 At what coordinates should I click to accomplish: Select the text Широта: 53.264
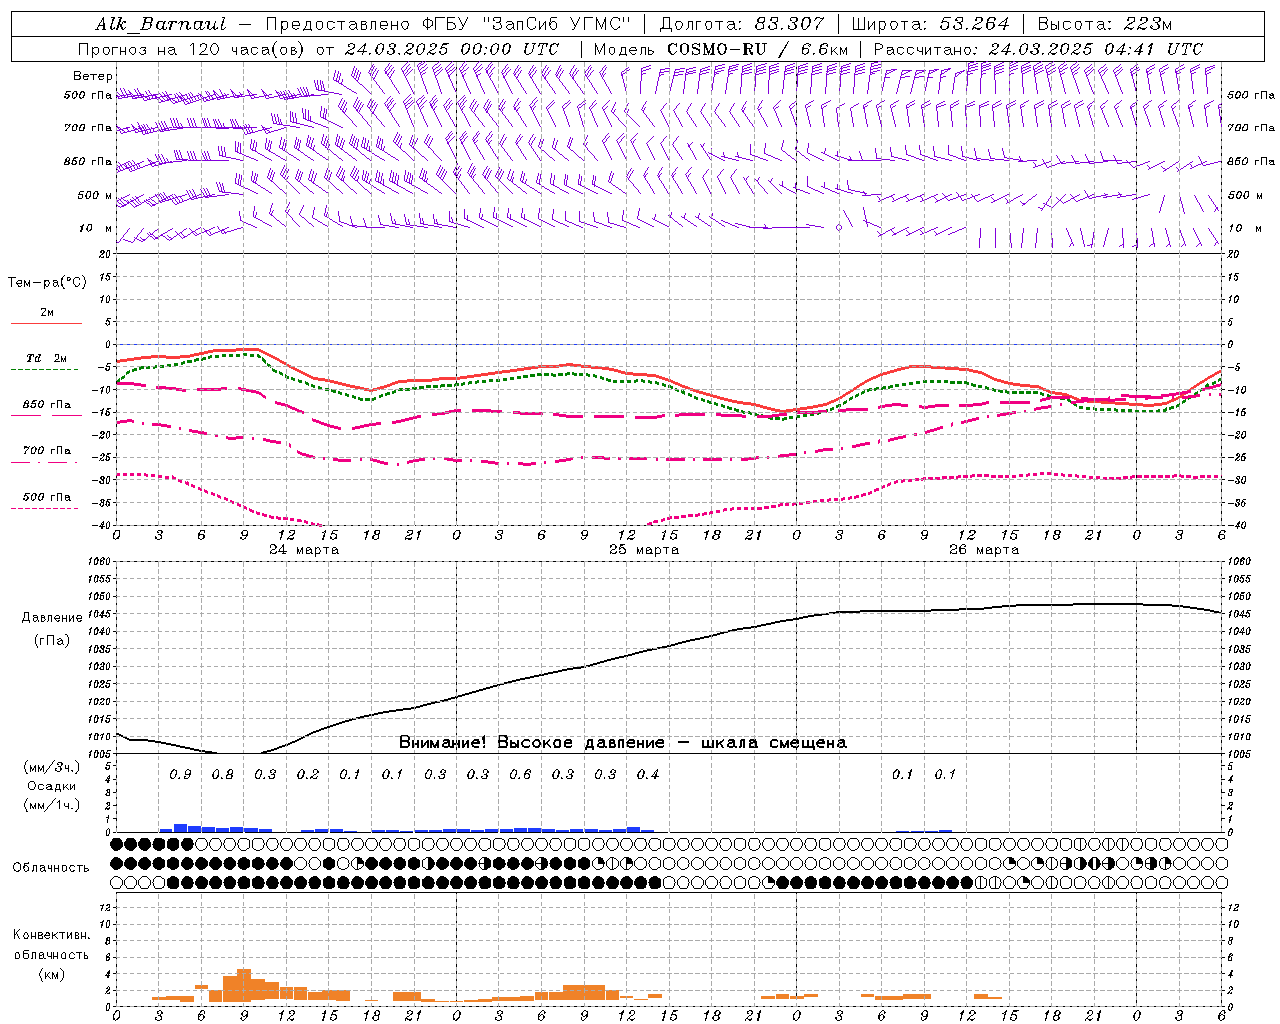coord(930,24)
